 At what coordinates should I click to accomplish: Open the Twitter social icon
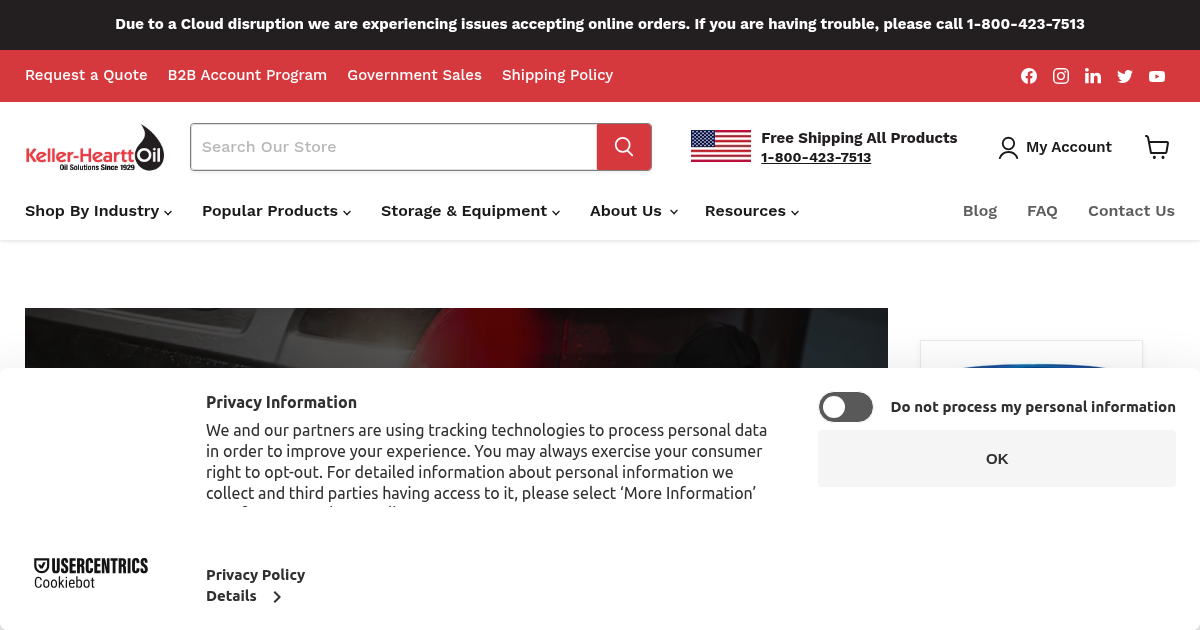1125,76
